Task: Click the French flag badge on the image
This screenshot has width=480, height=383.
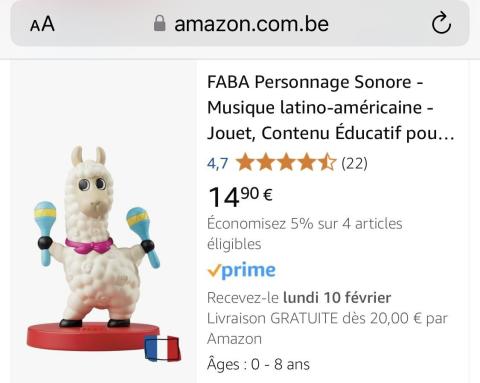Action: tap(162, 348)
